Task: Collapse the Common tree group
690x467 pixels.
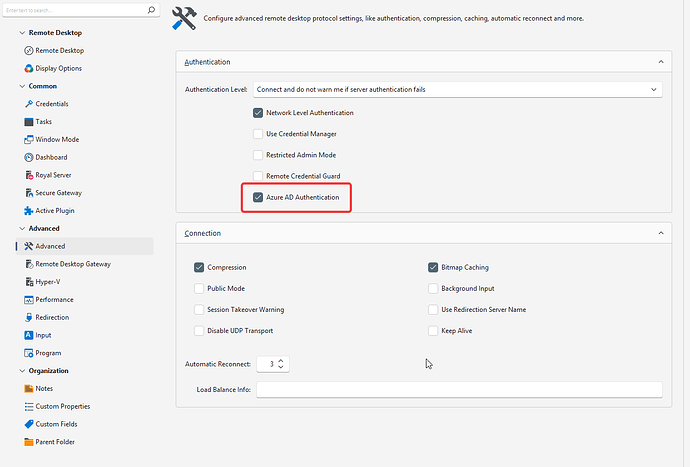Action: pos(22,86)
